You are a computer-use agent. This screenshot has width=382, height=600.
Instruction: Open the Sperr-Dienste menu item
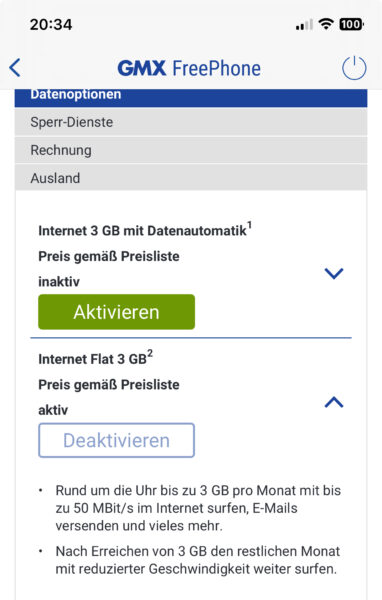tap(191, 122)
